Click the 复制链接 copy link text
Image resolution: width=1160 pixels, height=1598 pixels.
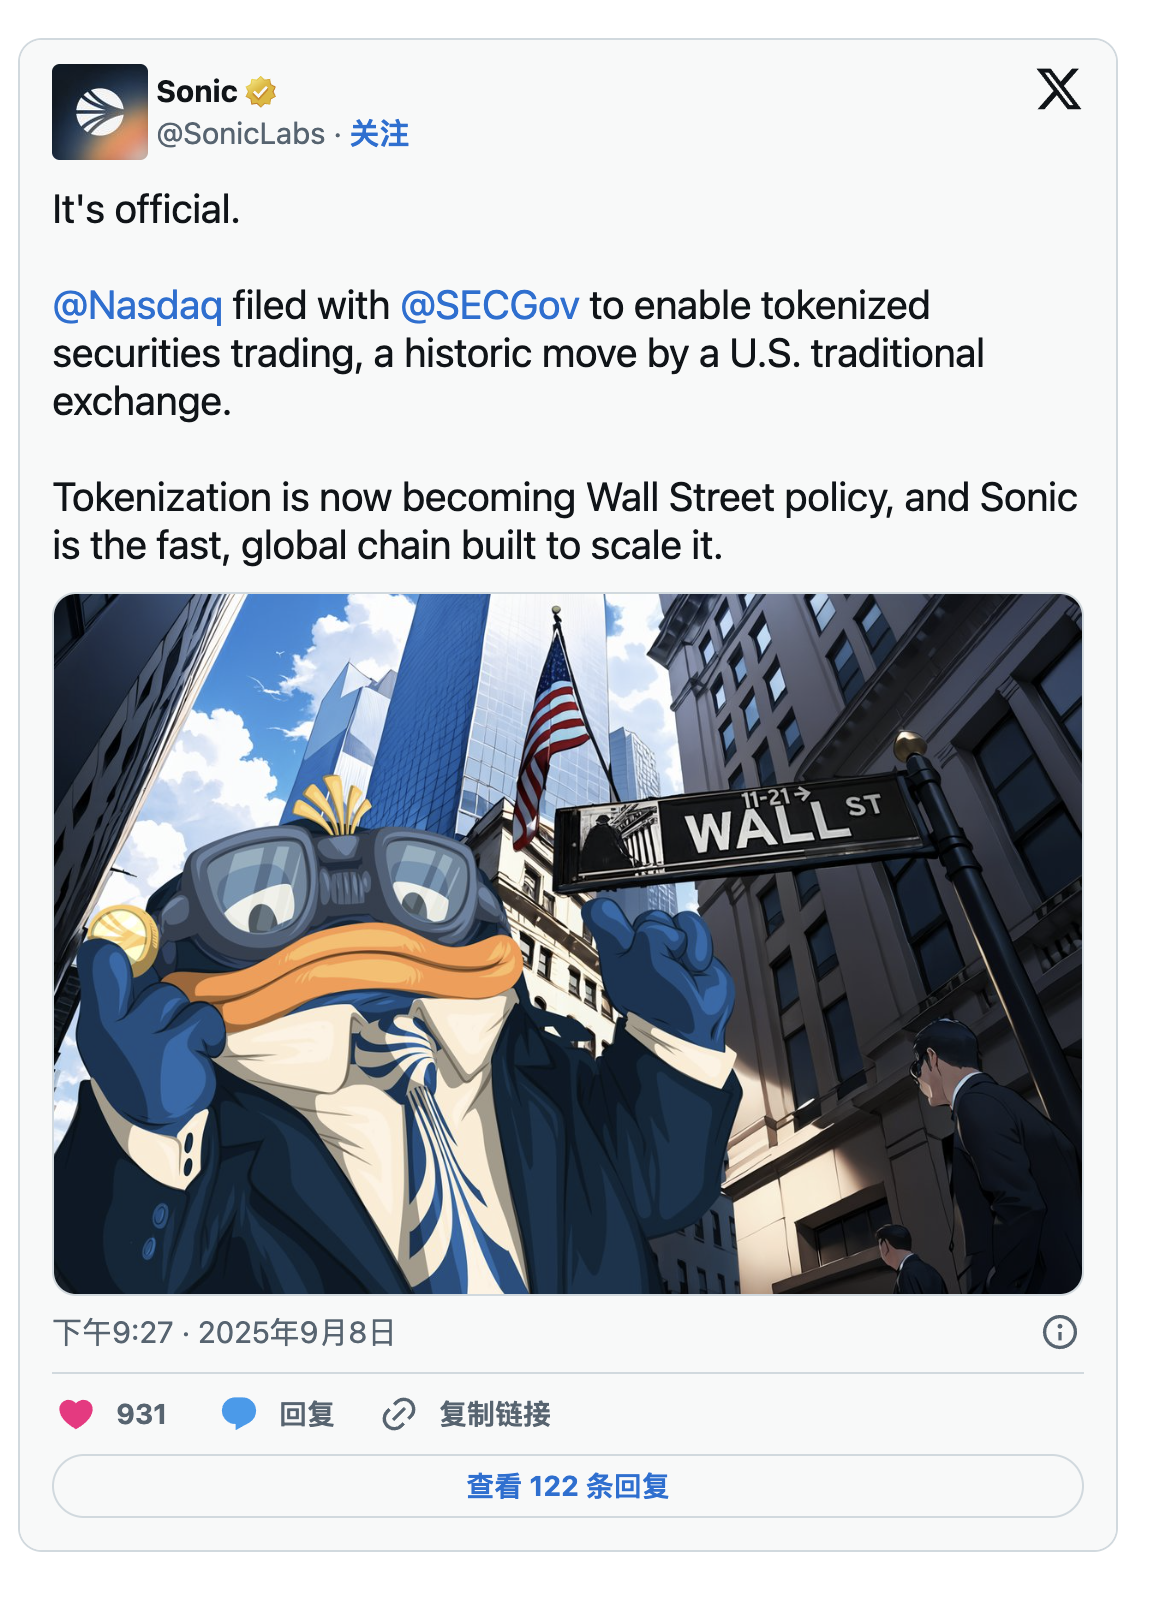click(495, 1414)
